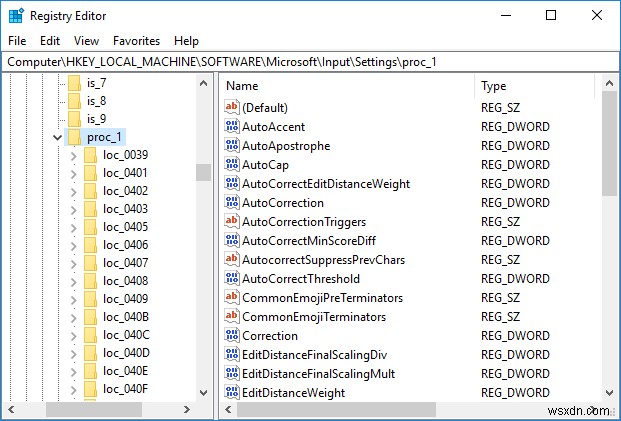621x421 pixels.
Task: Click the Type column header
Action: 537,86
